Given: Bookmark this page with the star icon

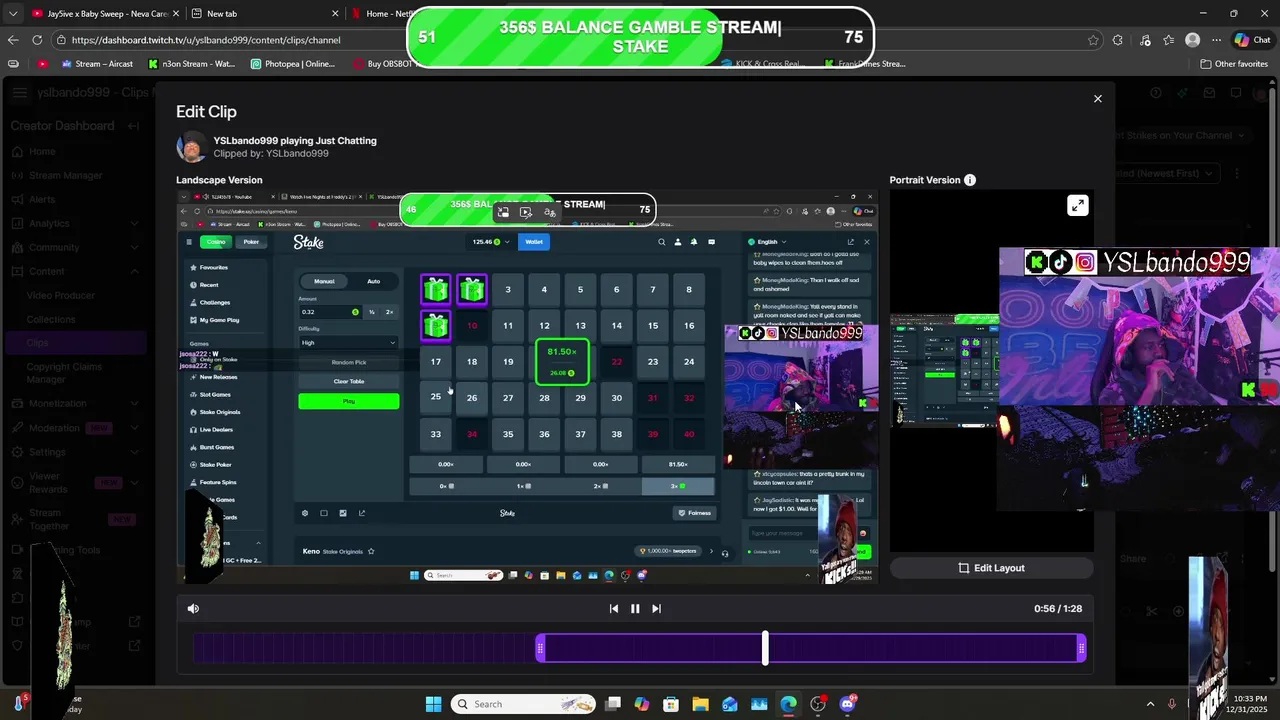Looking at the screenshot, I should pyautogui.click(x=1093, y=40).
